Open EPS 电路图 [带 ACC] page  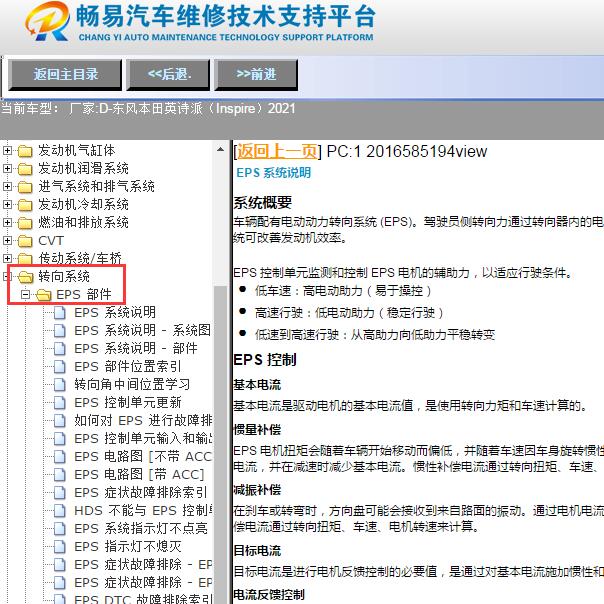pos(139,475)
